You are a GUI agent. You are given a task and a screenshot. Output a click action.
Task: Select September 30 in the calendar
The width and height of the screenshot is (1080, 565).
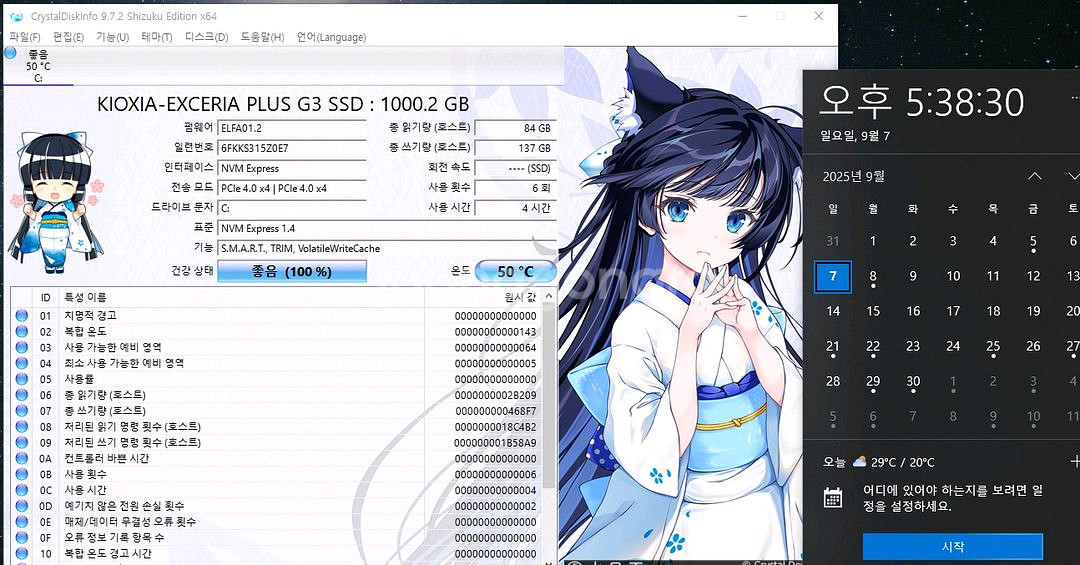pos(913,382)
